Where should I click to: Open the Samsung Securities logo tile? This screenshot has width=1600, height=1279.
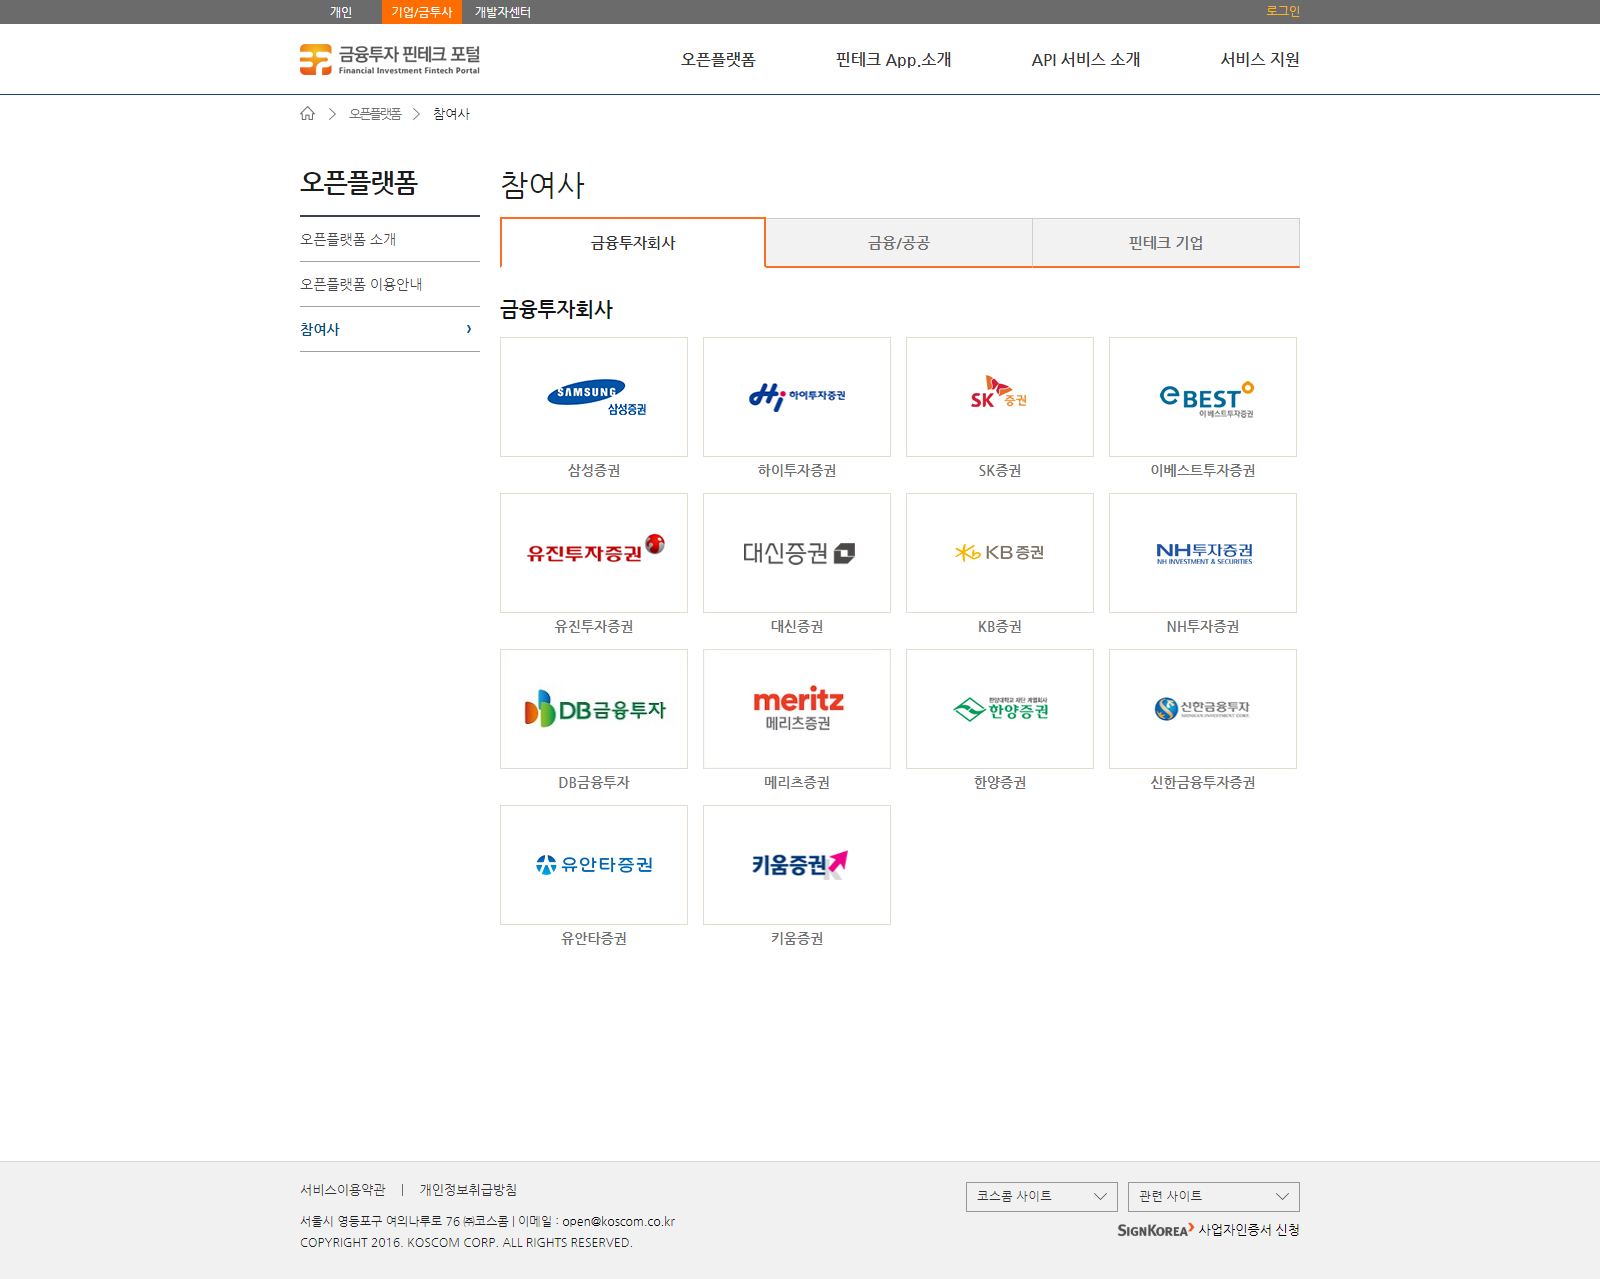point(594,397)
